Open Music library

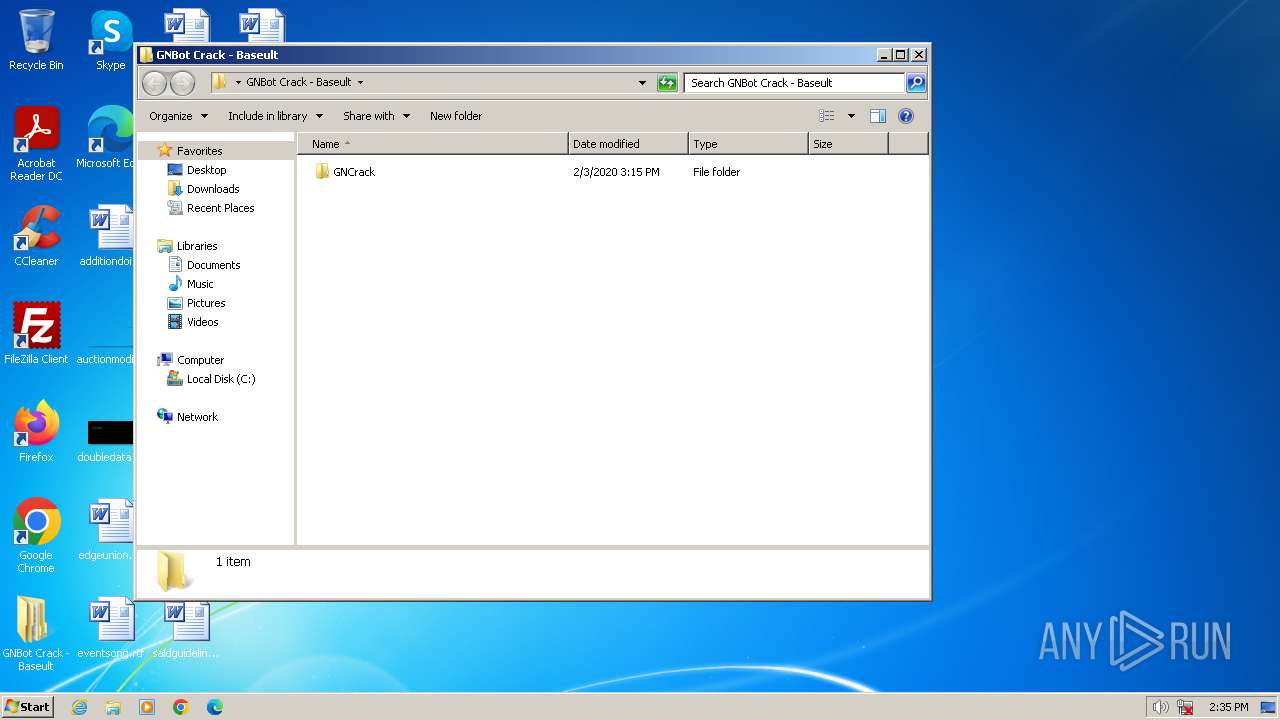pos(200,284)
